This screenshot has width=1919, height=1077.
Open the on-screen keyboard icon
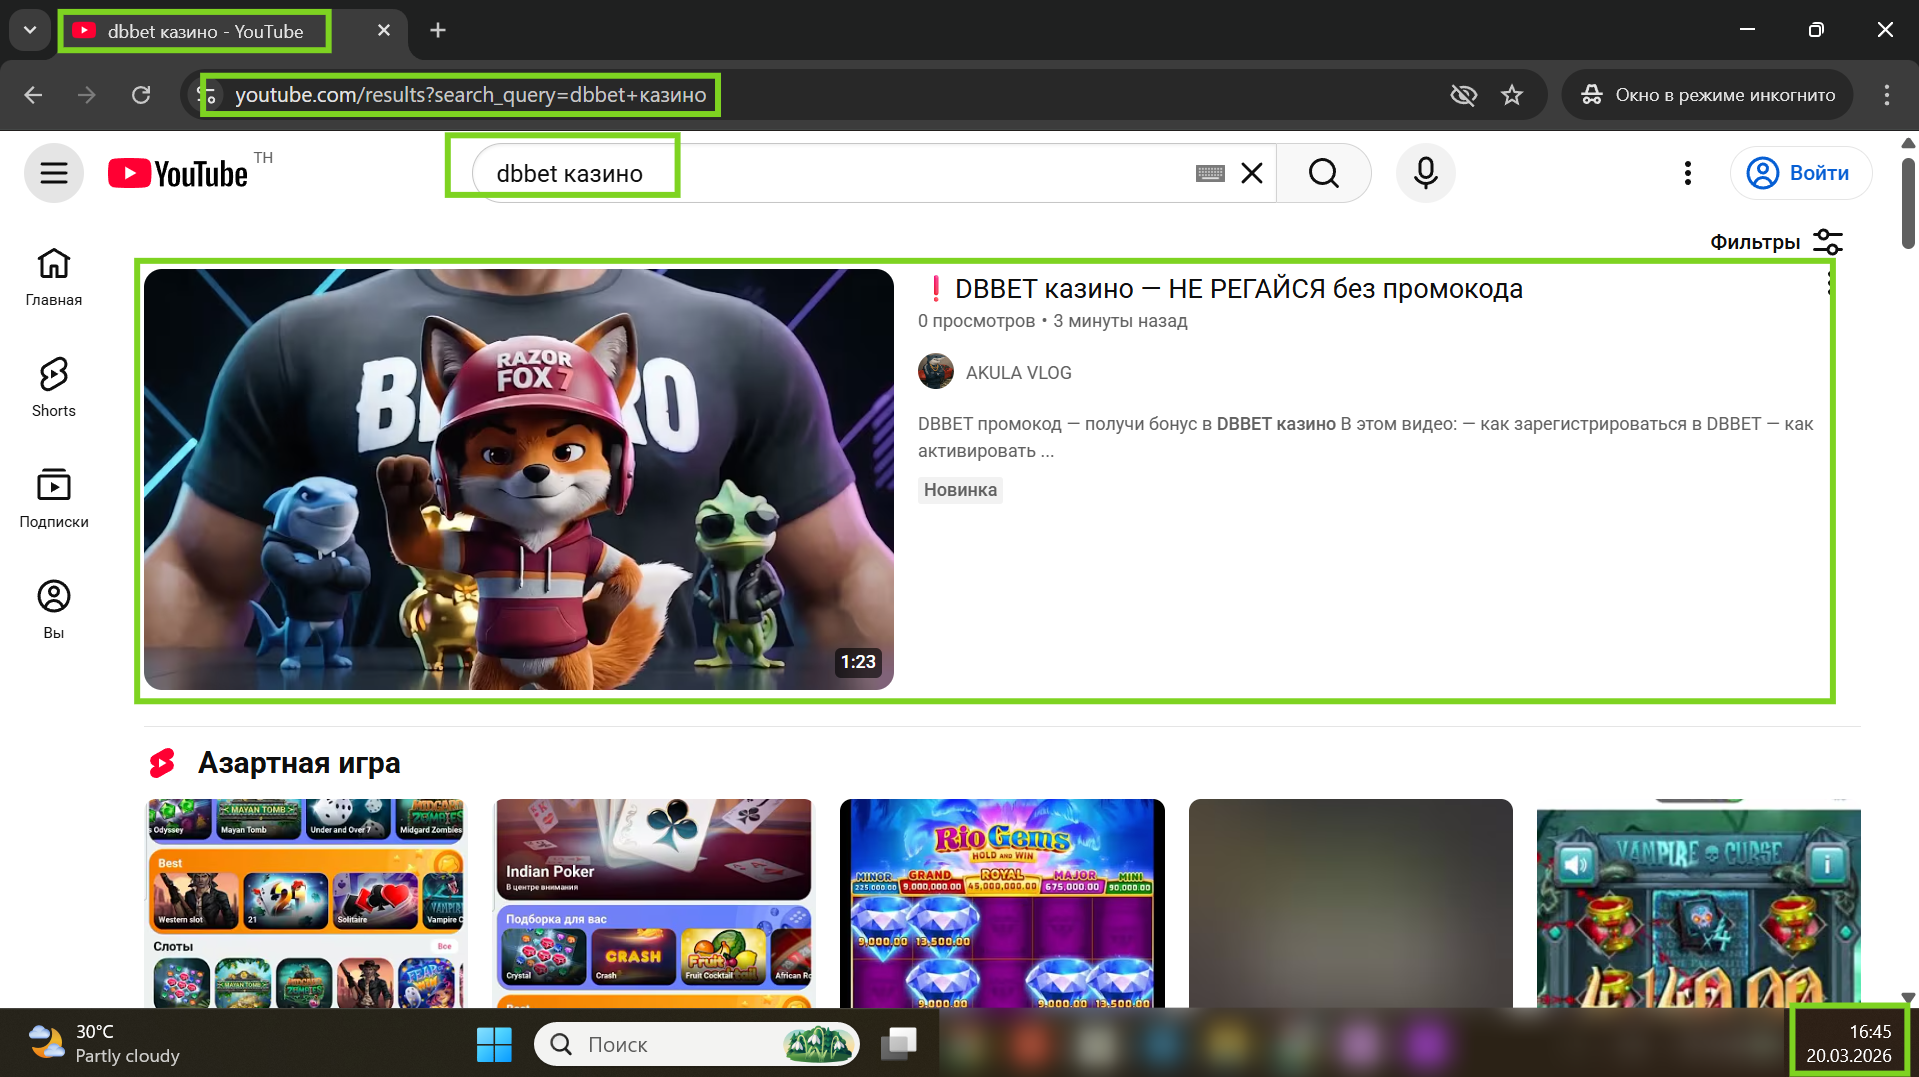(x=1210, y=173)
